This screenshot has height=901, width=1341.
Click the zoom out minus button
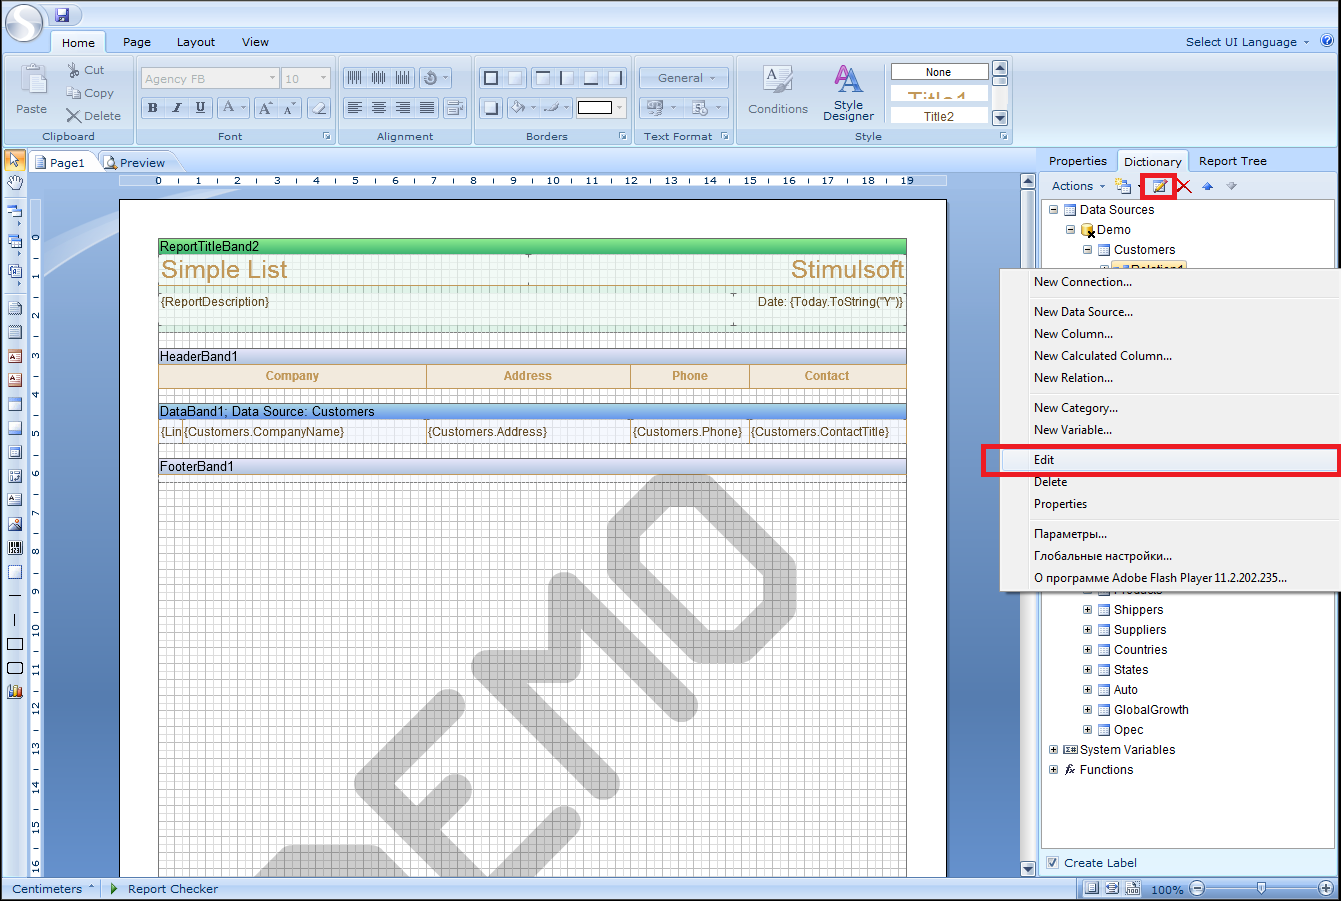1197,888
